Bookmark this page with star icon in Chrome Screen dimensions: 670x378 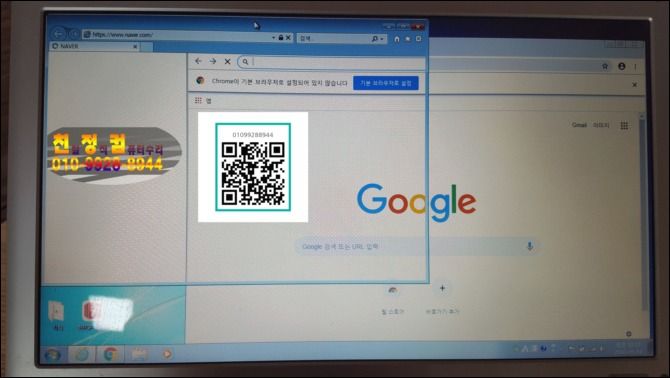(x=605, y=66)
